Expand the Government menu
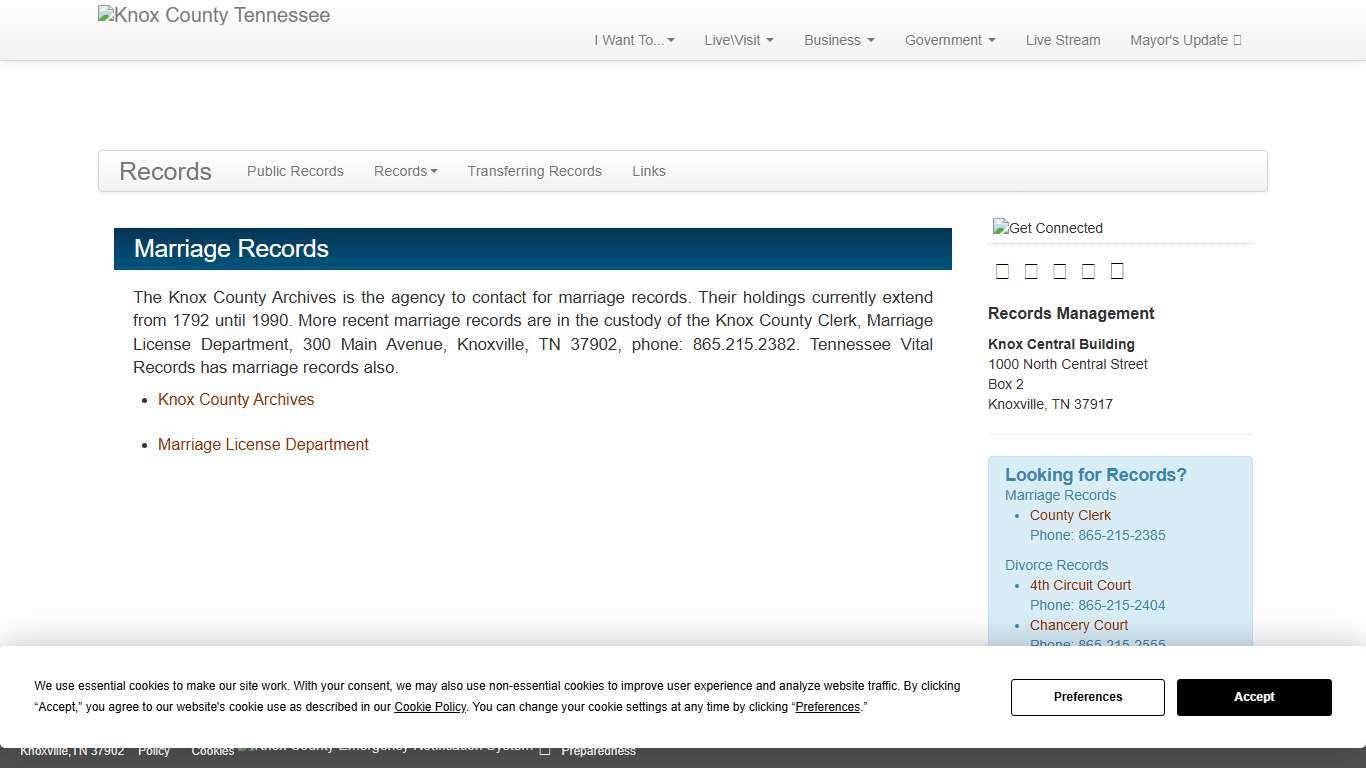This screenshot has height=768, width=1366. pyautogui.click(x=948, y=40)
